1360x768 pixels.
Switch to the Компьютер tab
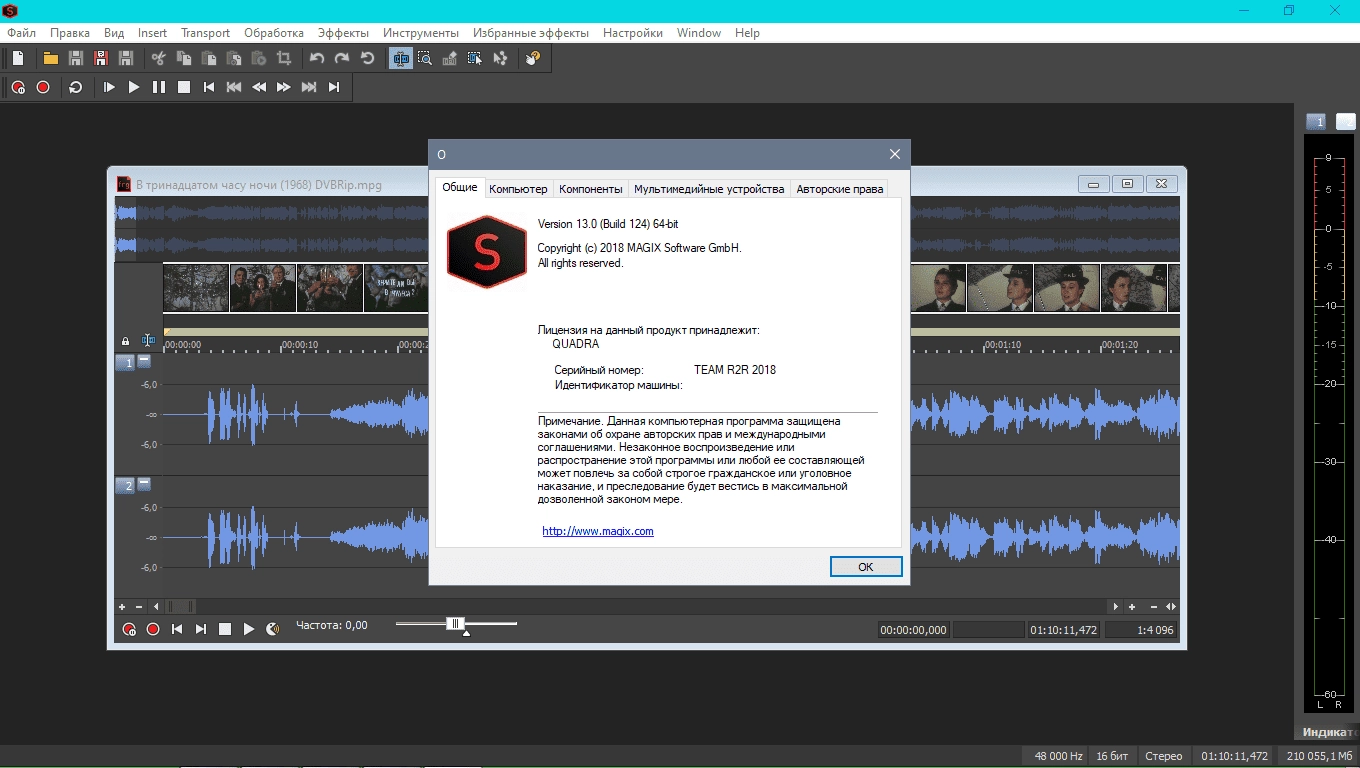pyautogui.click(x=518, y=189)
